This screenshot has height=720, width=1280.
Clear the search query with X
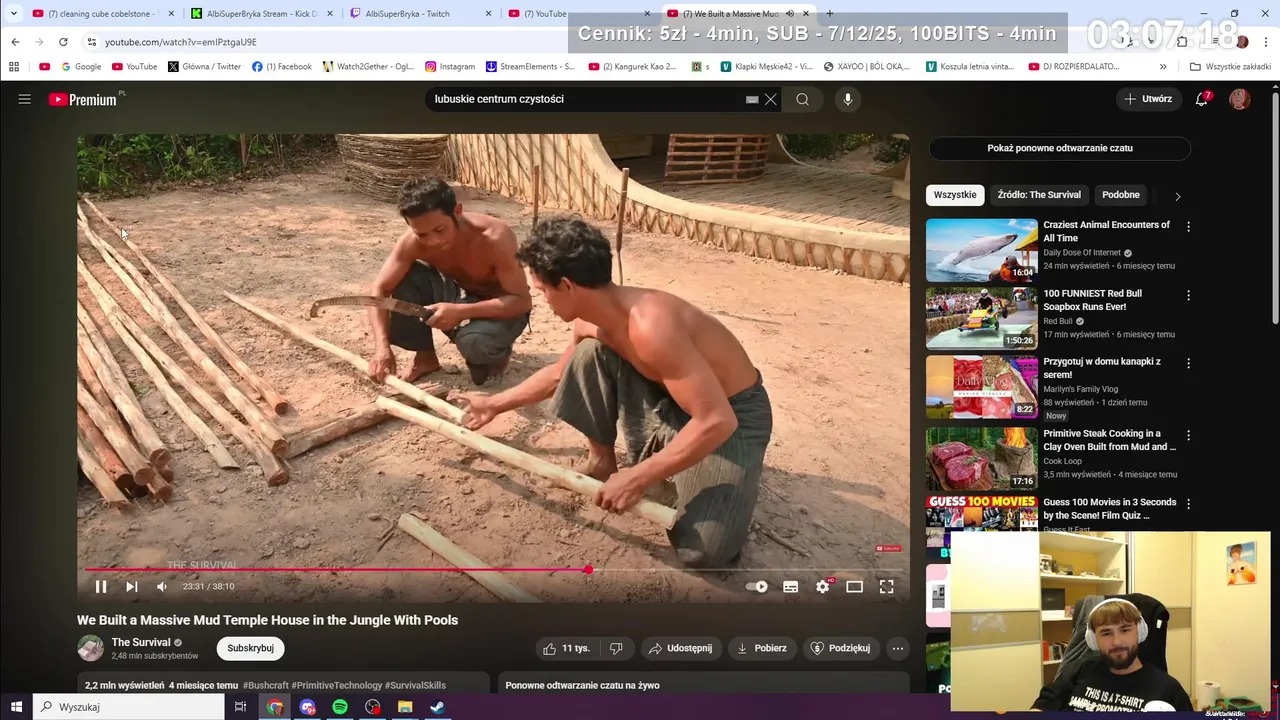coord(771,99)
